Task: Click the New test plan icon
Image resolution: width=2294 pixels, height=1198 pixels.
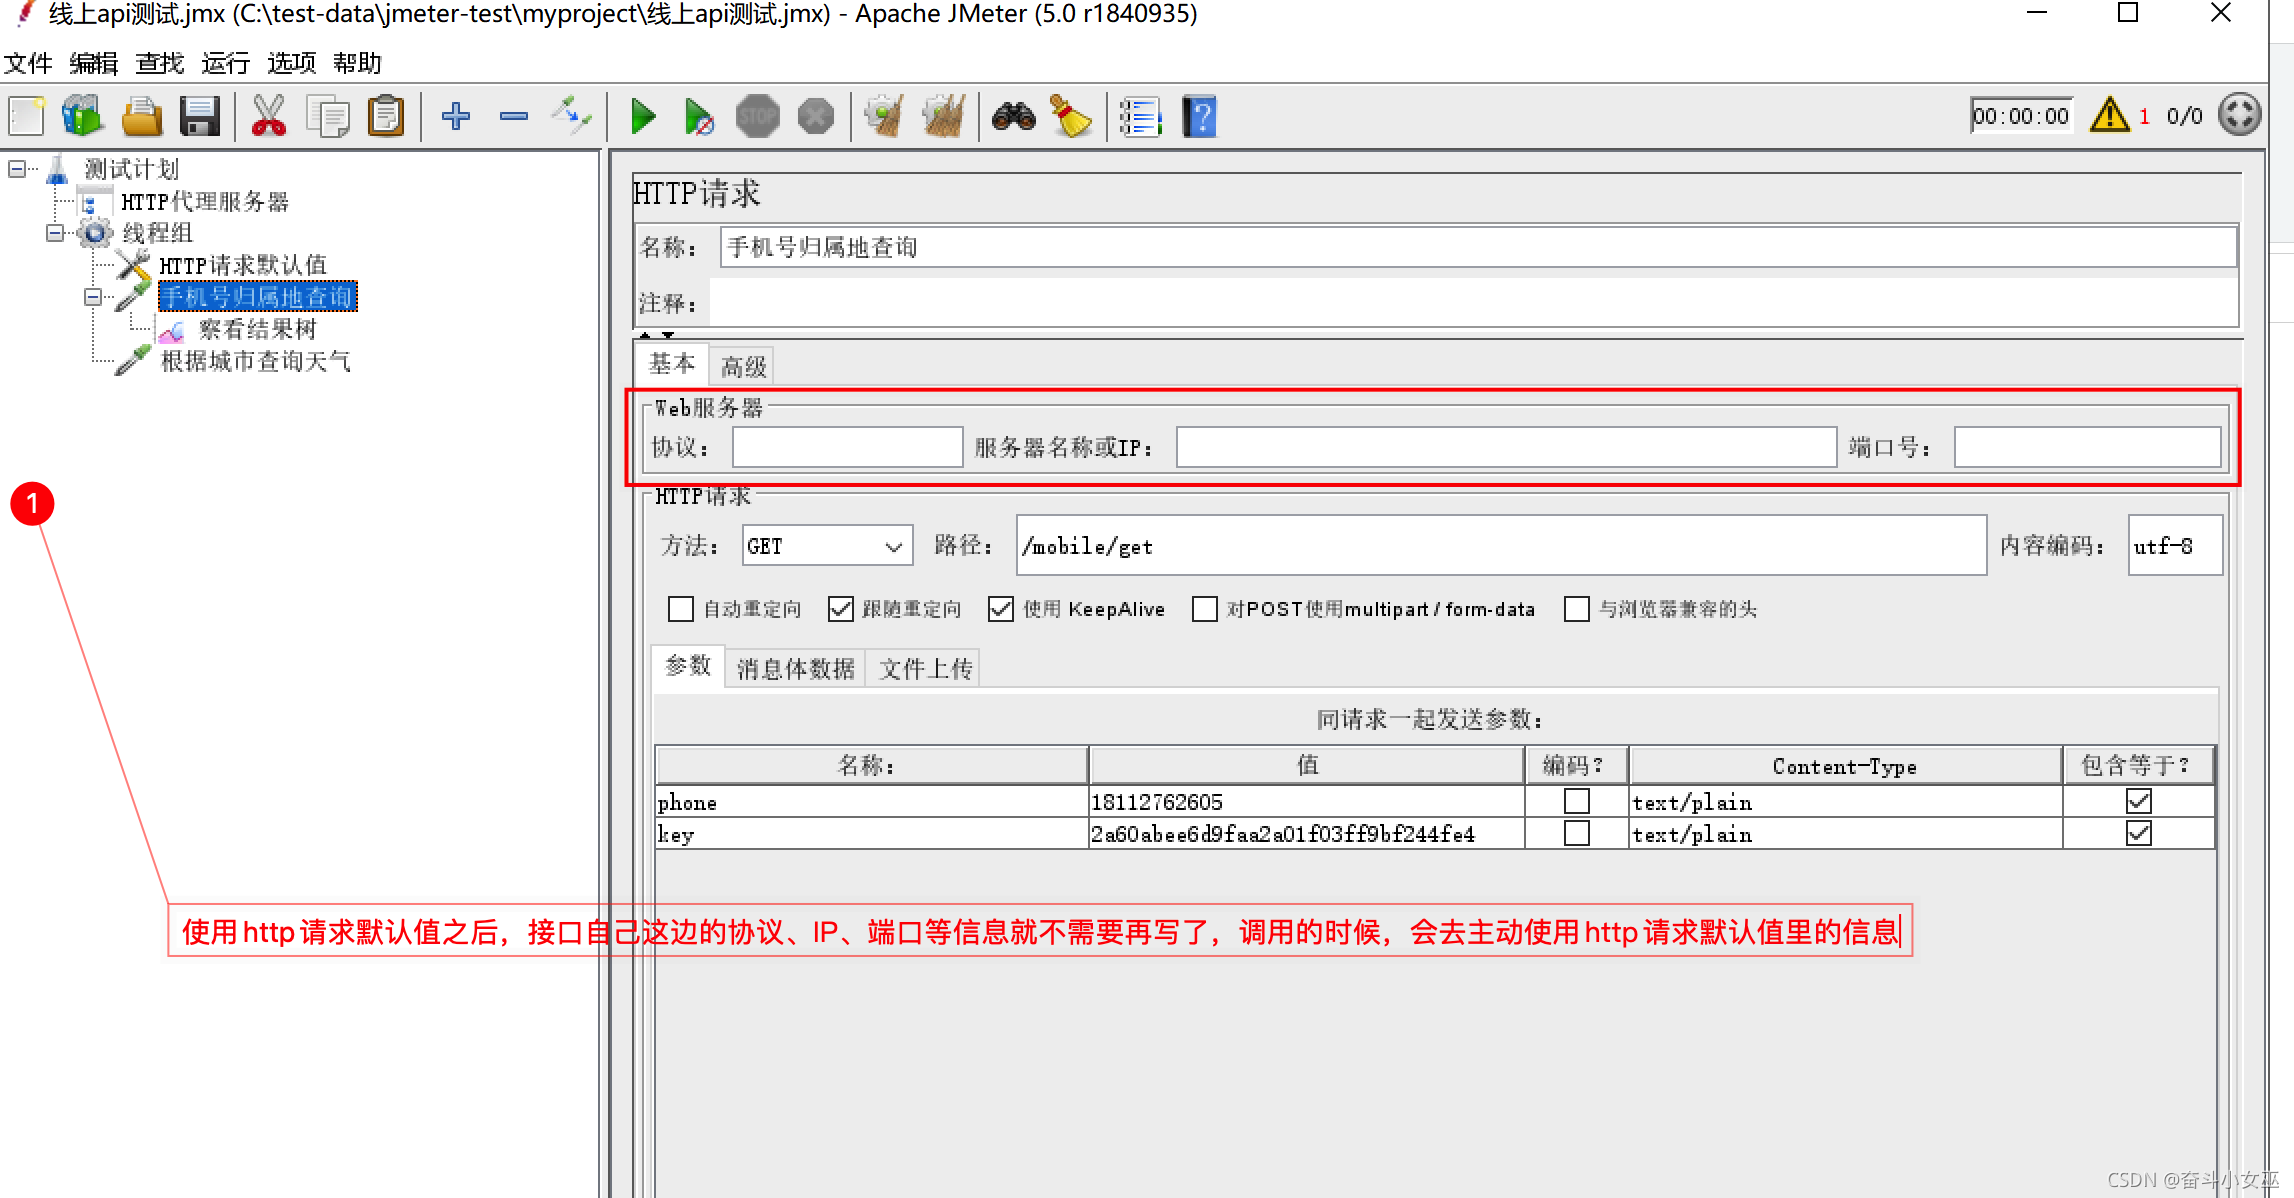Action: (27, 116)
